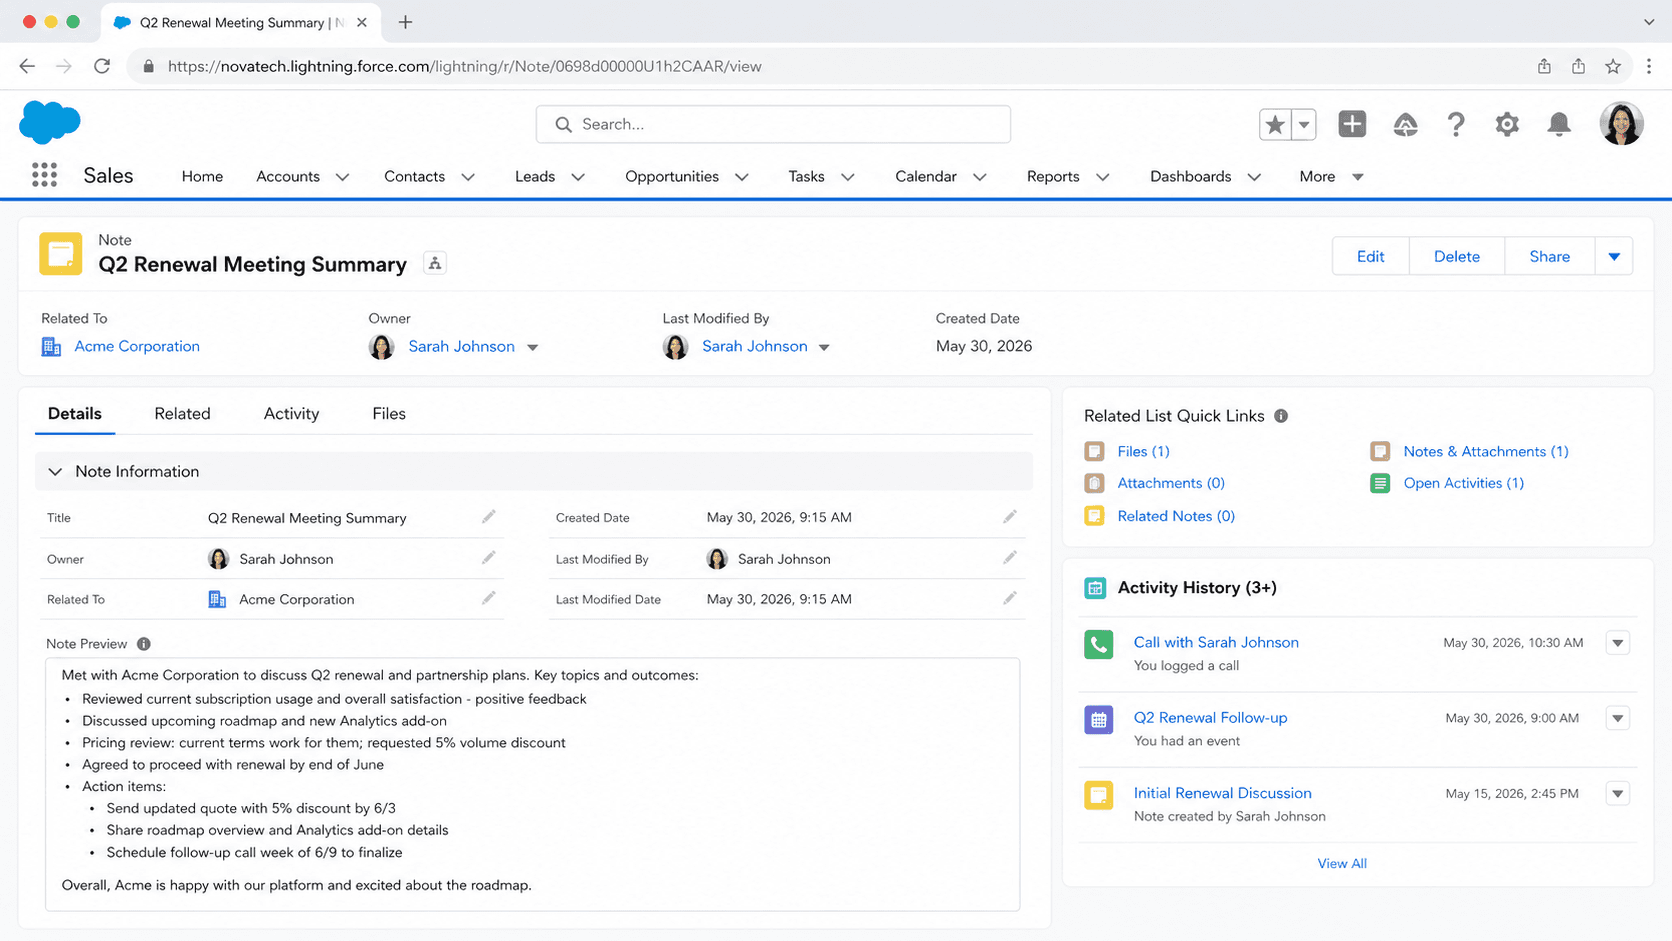The image size is (1672, 941).
Task: Click the info icon next to Note Preview
Action: (x=144, y=644)
